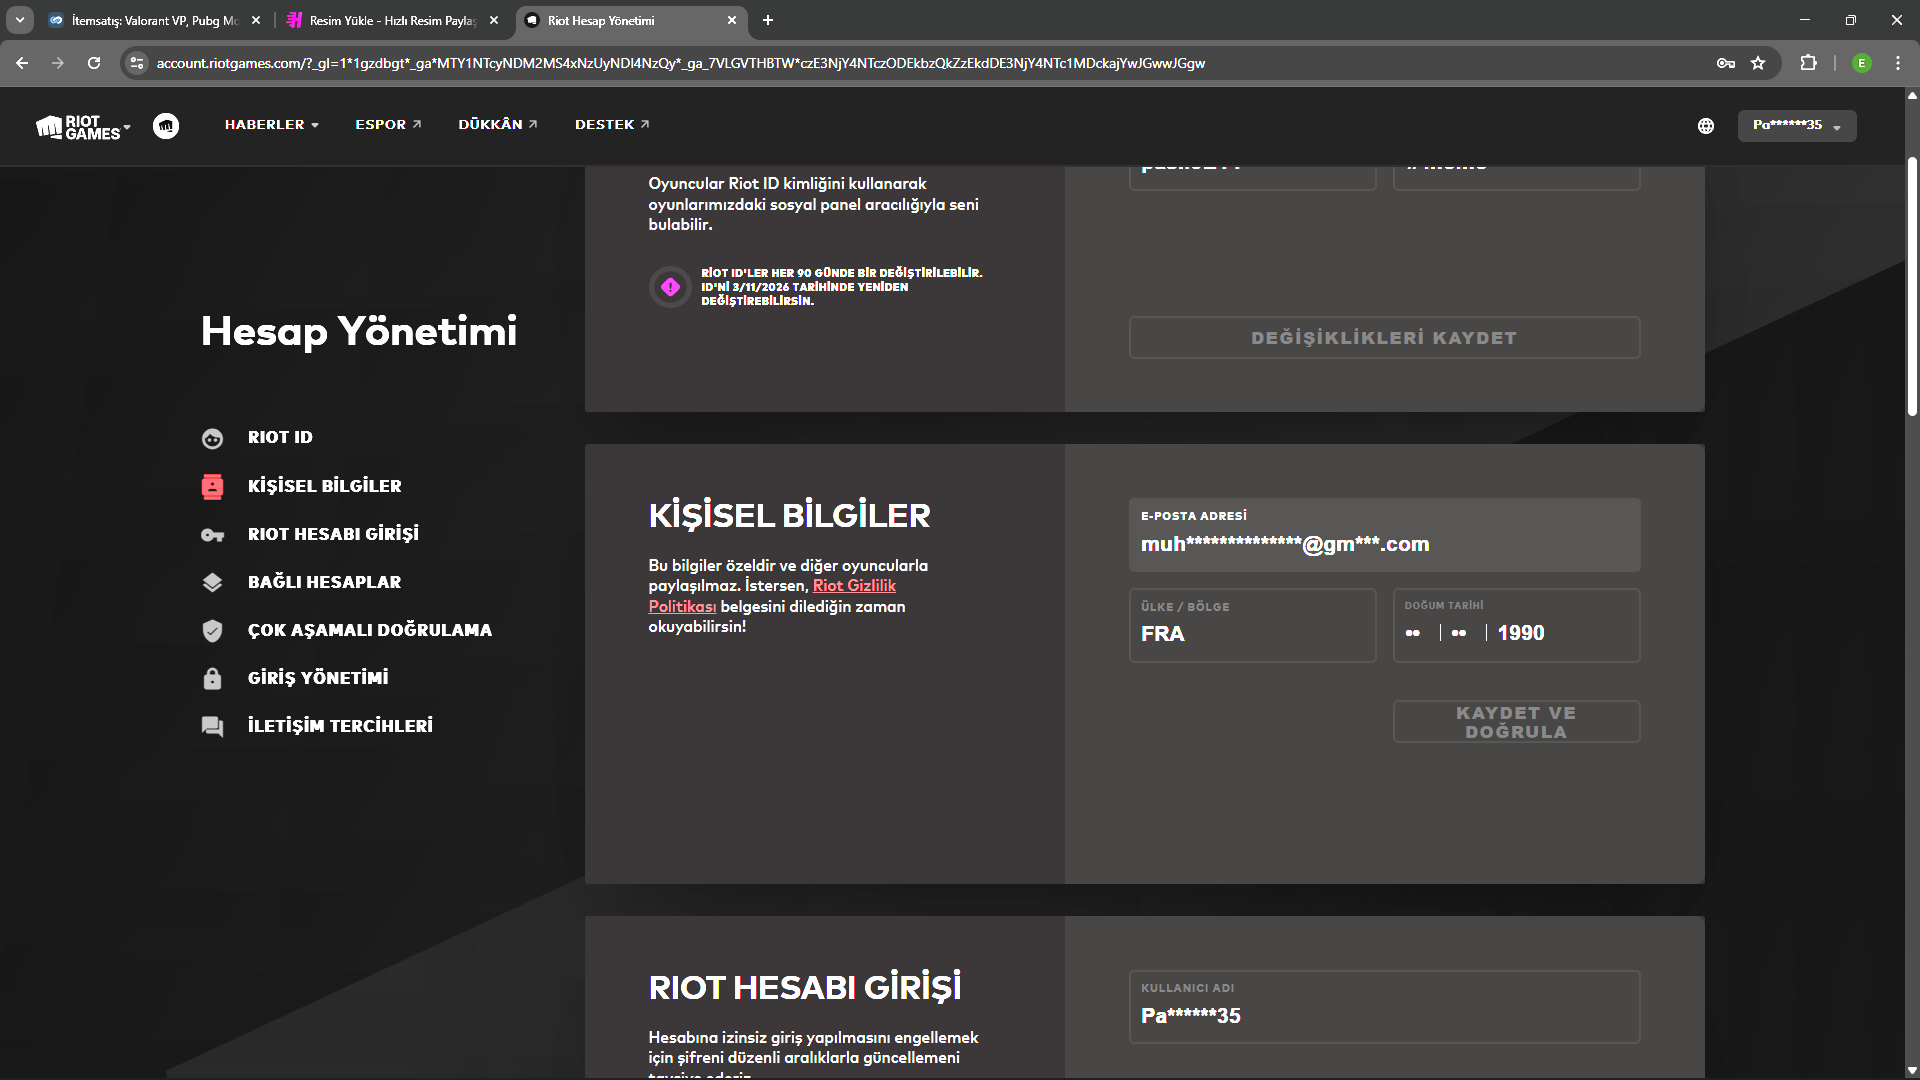Open the ESPOR link
This screenshot has height=1080, width=1920.
click(388, 125)
